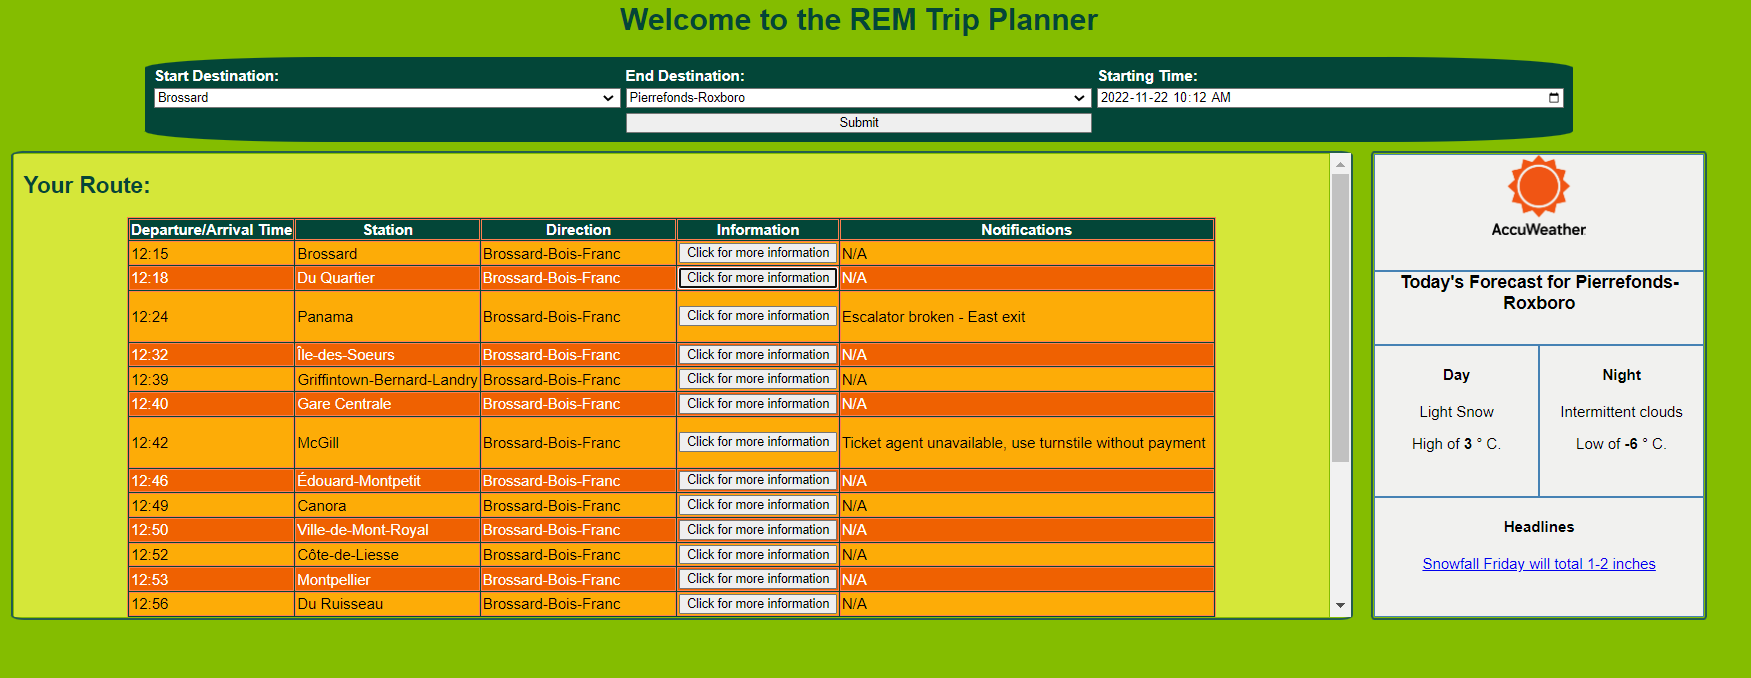Expand the Start Destination dropdown
The image size is (1751, 678).
tap(385, 98)
